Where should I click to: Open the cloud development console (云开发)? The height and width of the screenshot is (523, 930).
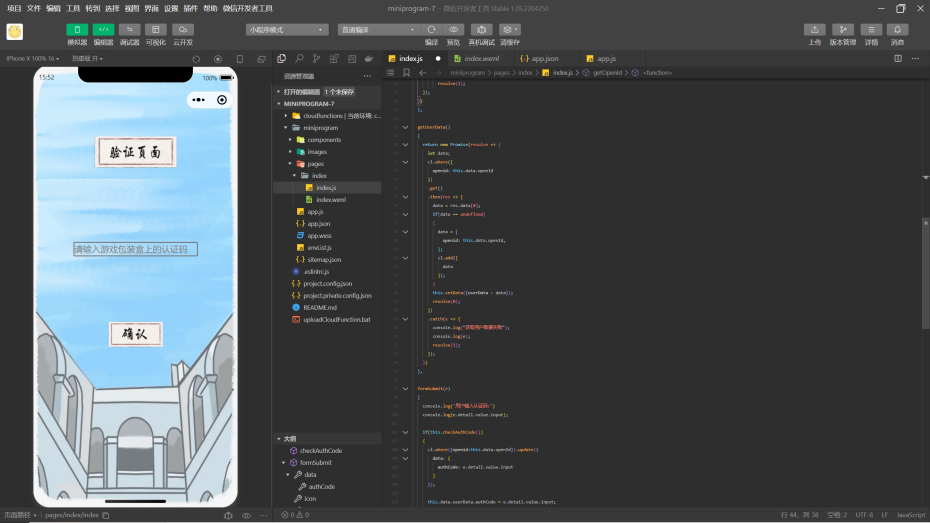pos(183,30)
